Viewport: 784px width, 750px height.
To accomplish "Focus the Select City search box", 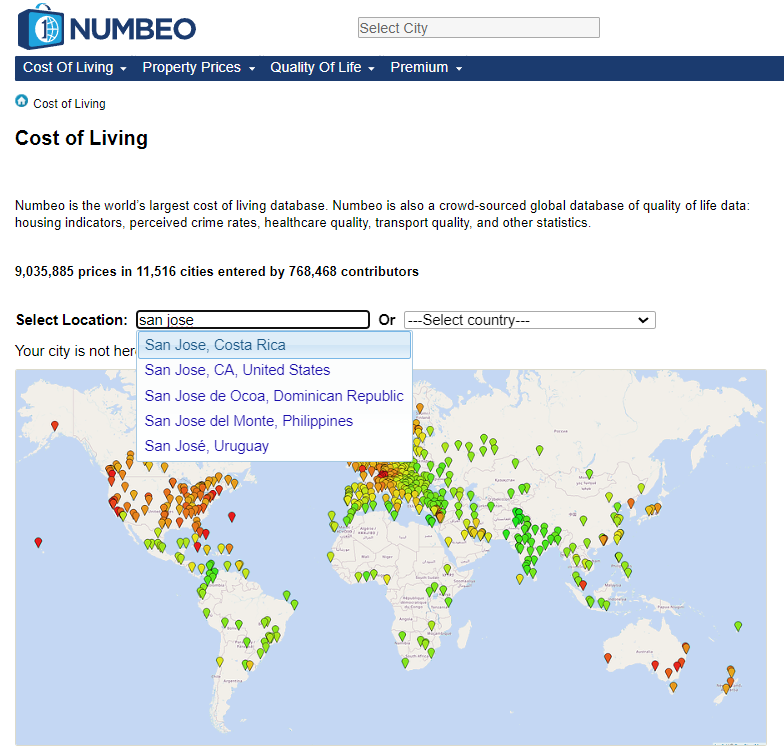I will point(478,28).
